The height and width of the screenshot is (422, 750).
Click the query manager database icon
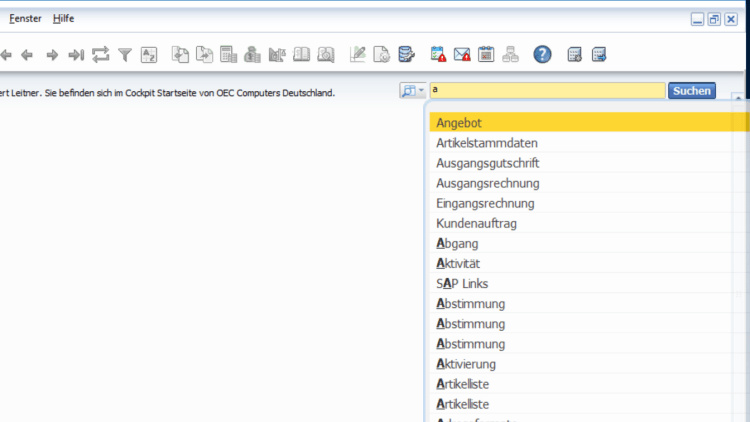pyautogui.click(x=406, y=55)
